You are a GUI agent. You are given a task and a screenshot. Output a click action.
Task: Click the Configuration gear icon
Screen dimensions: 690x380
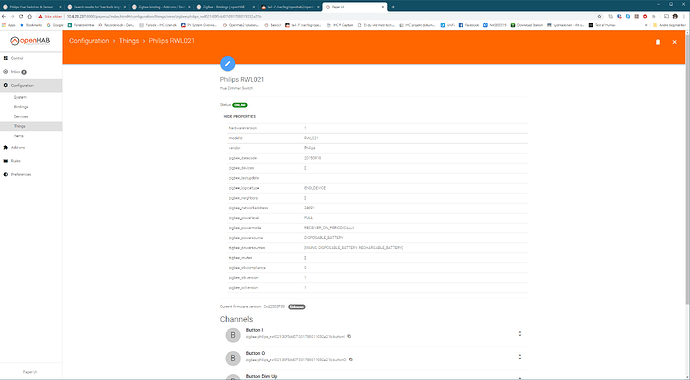[x=6, y=85]
